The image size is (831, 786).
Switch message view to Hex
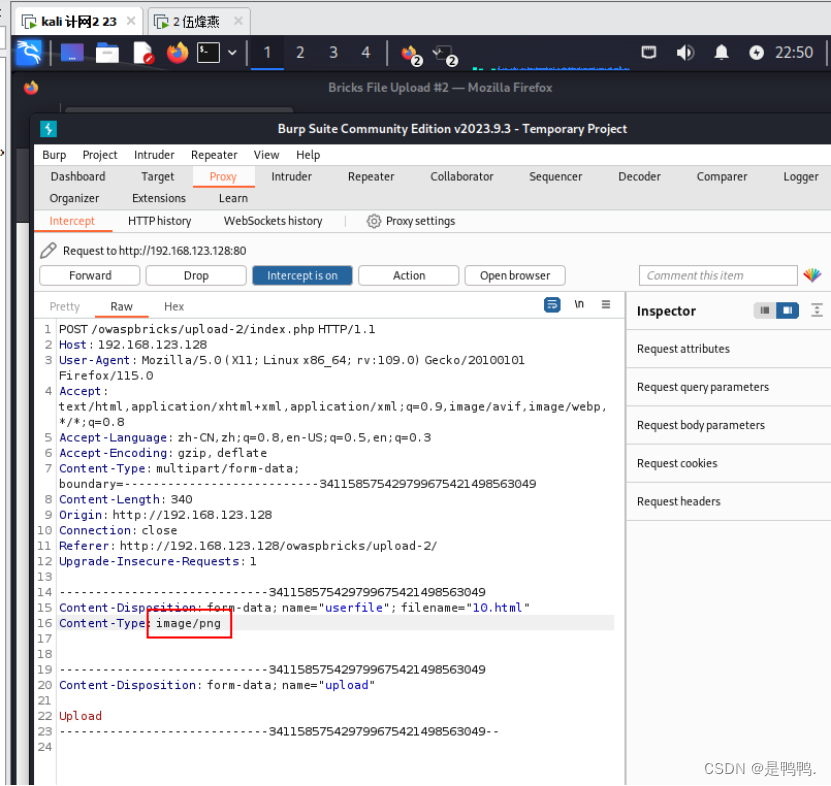174,307
